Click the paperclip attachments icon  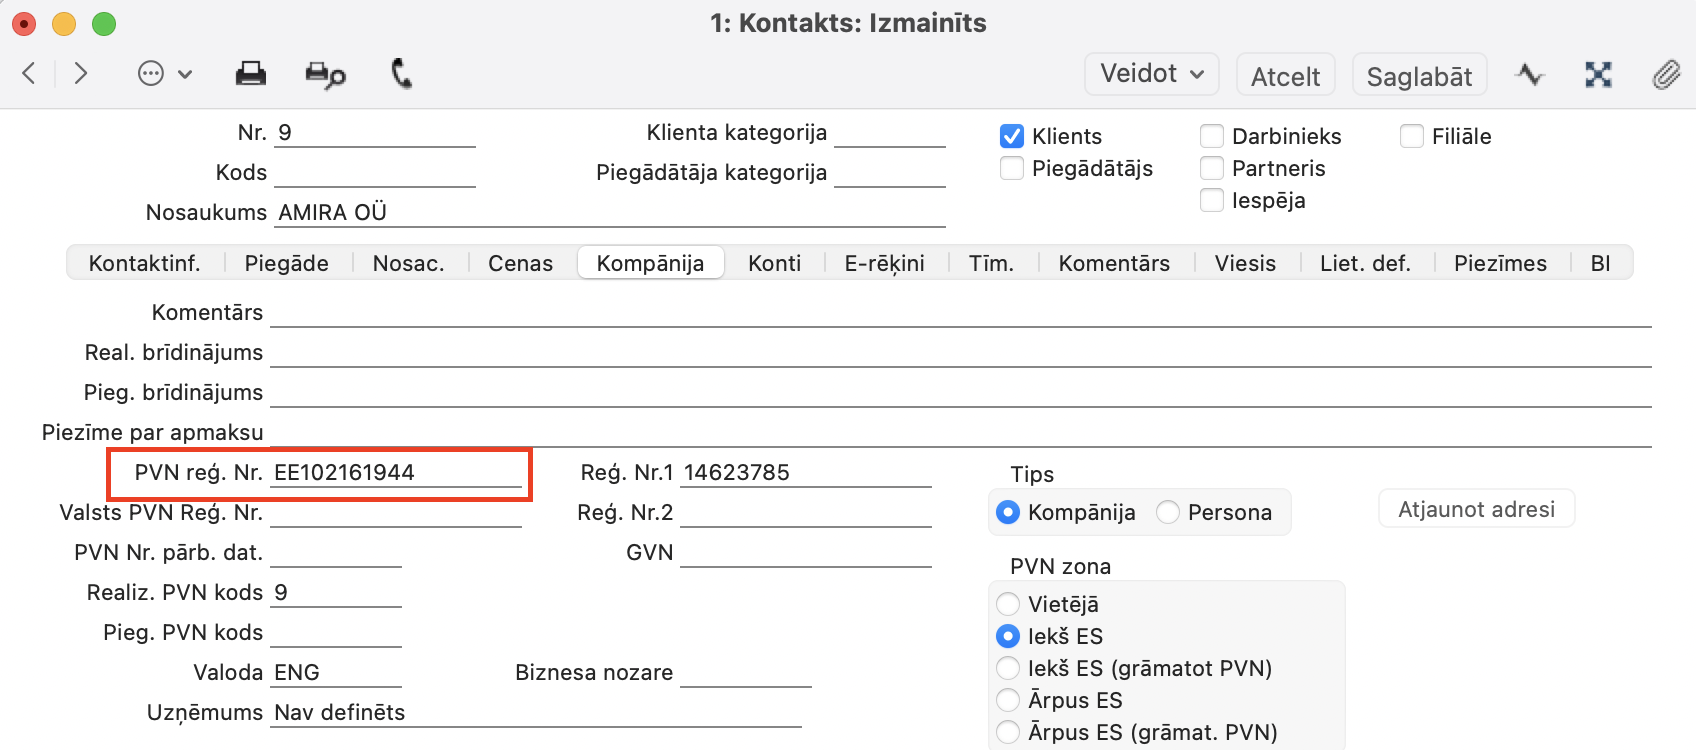(1666, 75)
